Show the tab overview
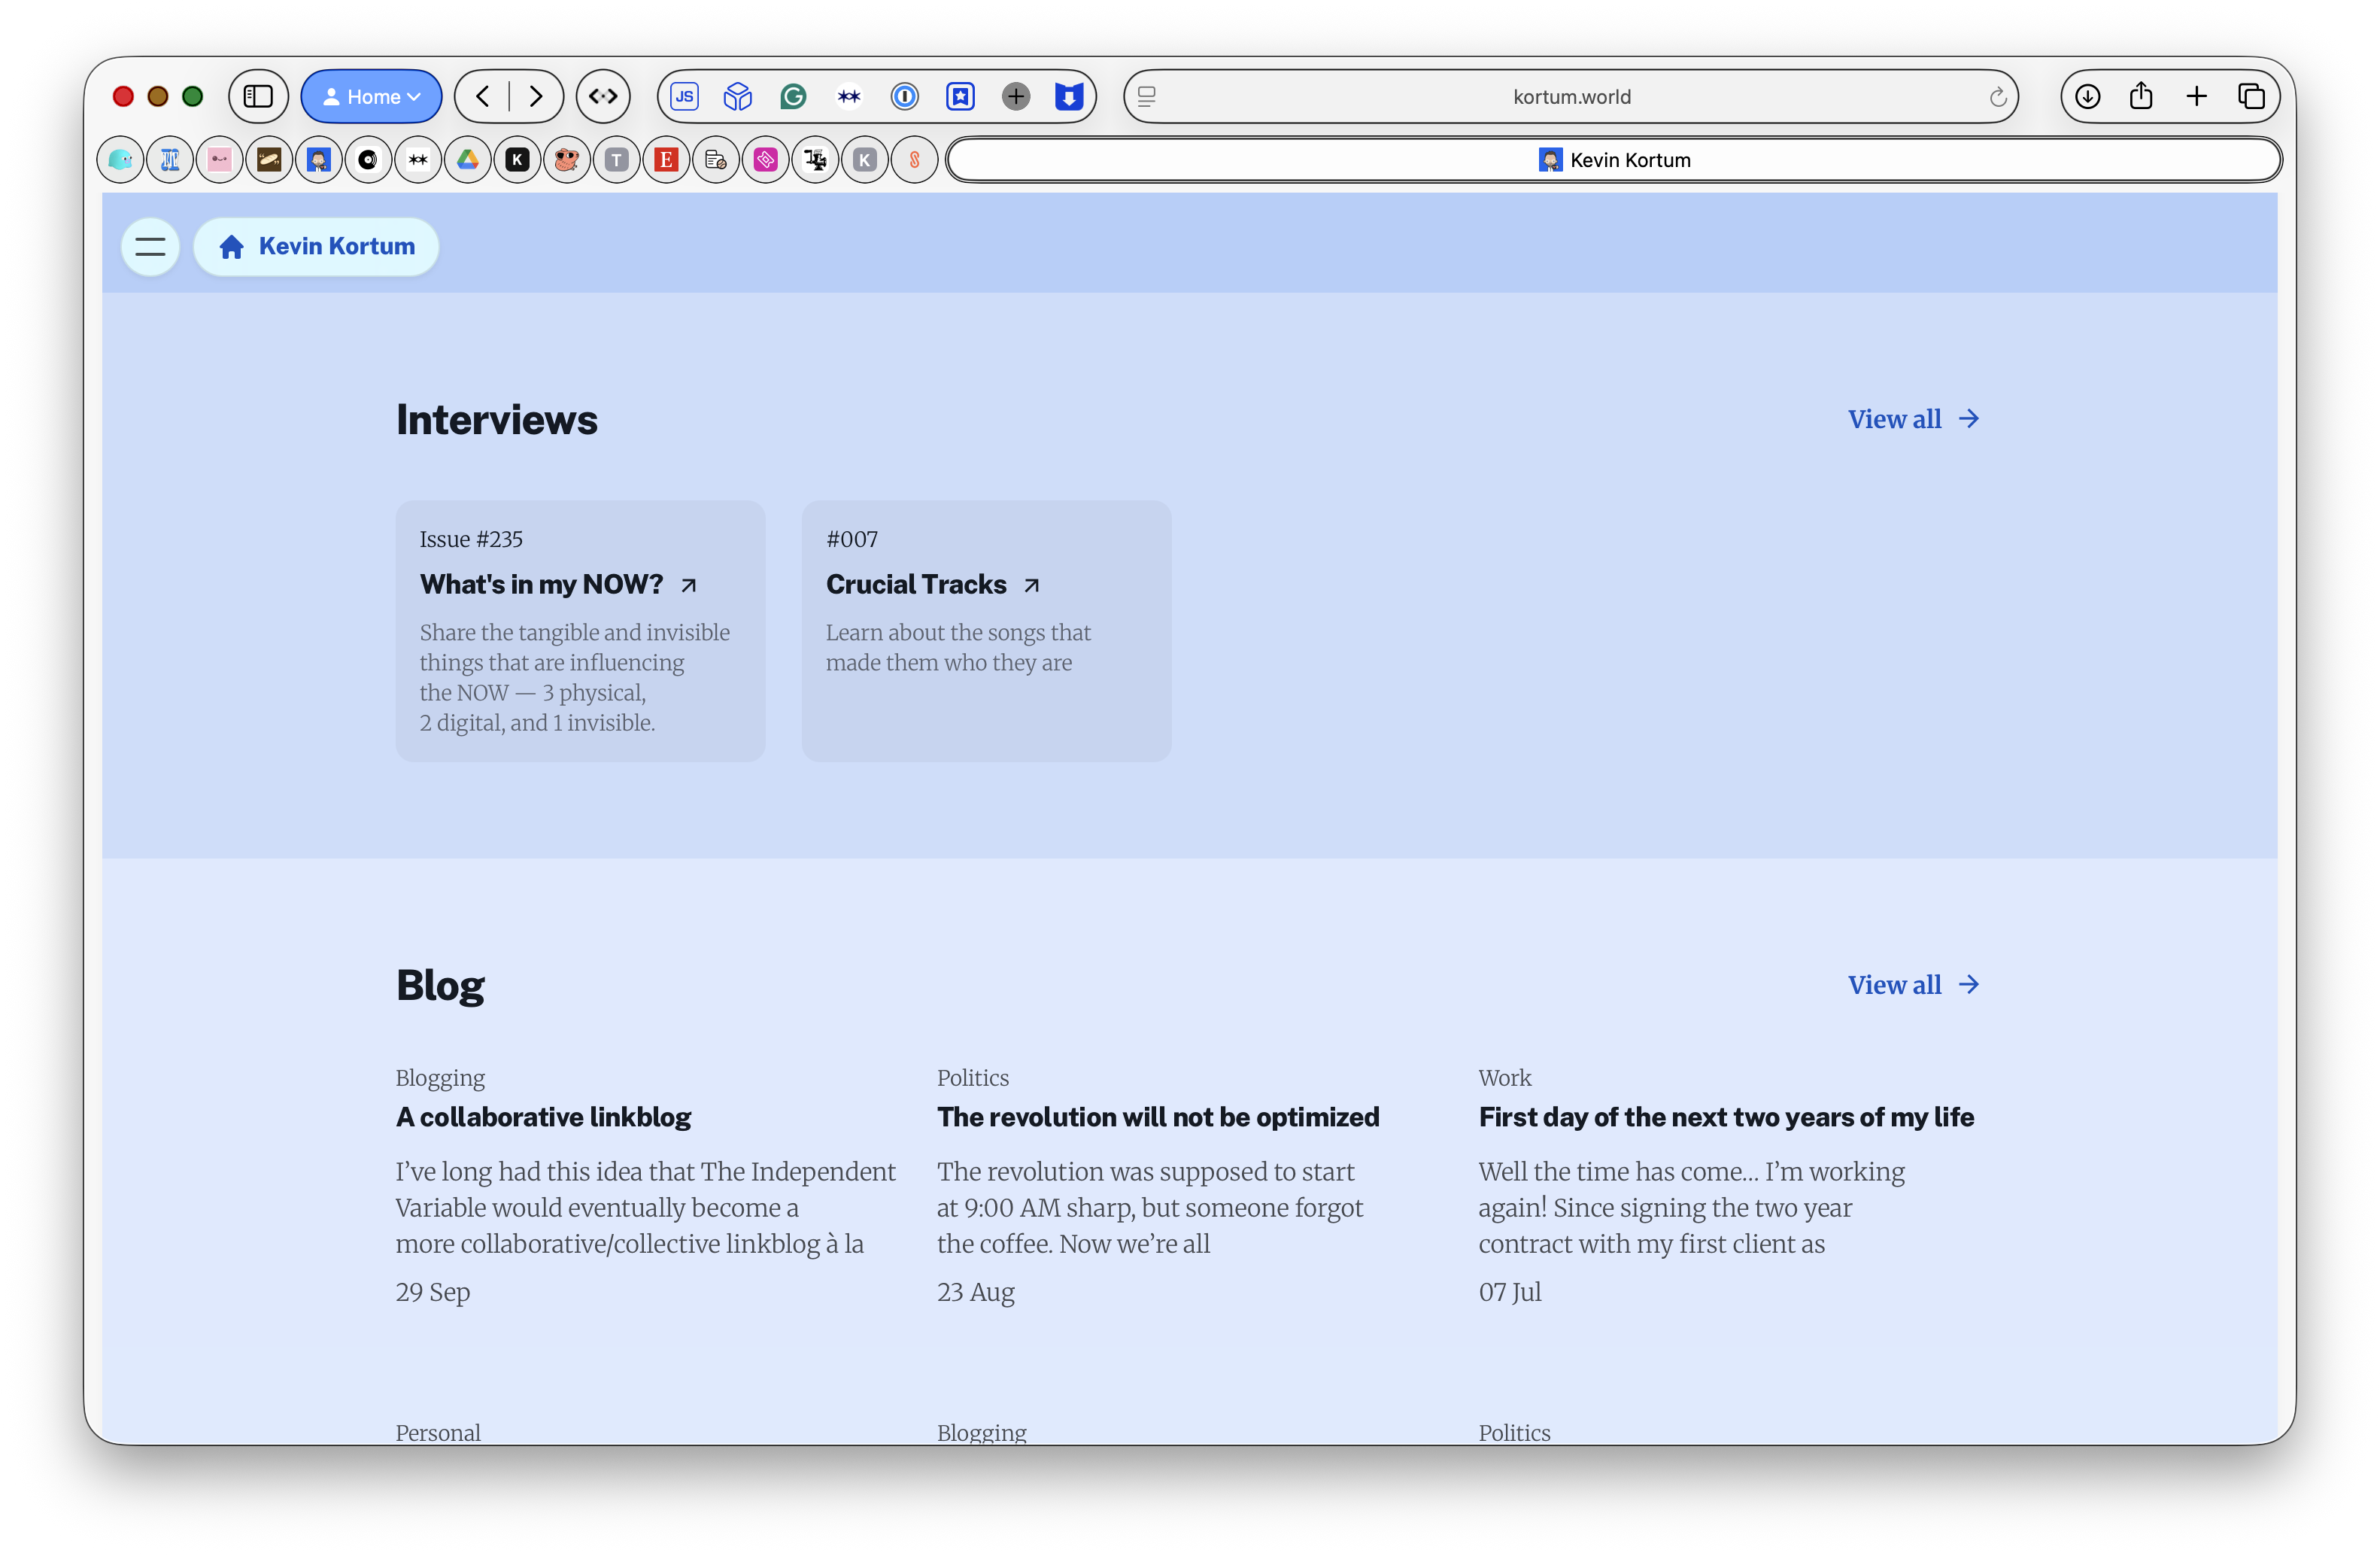 tap(2251, 96)
